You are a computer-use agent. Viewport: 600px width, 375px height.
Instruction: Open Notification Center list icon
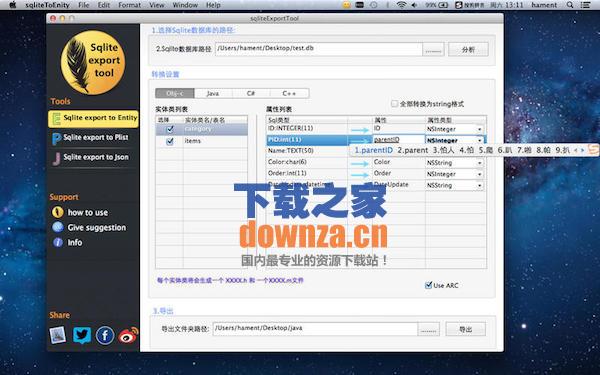pos(585,5)
